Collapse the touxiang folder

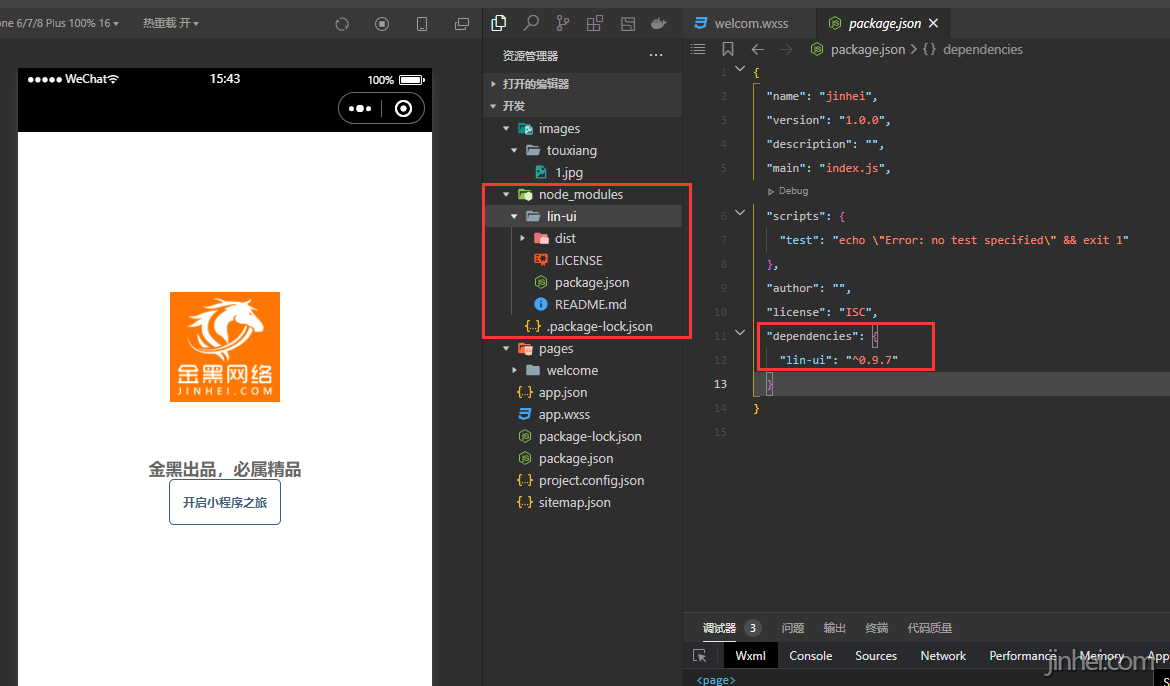tap(514, 151)
